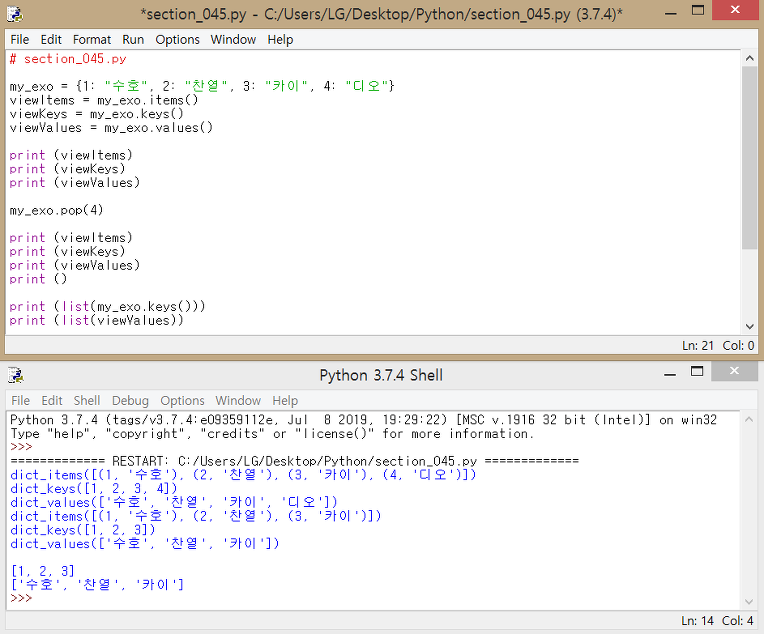
Task: Open Window menu in editor window
Action: (233, 39)
